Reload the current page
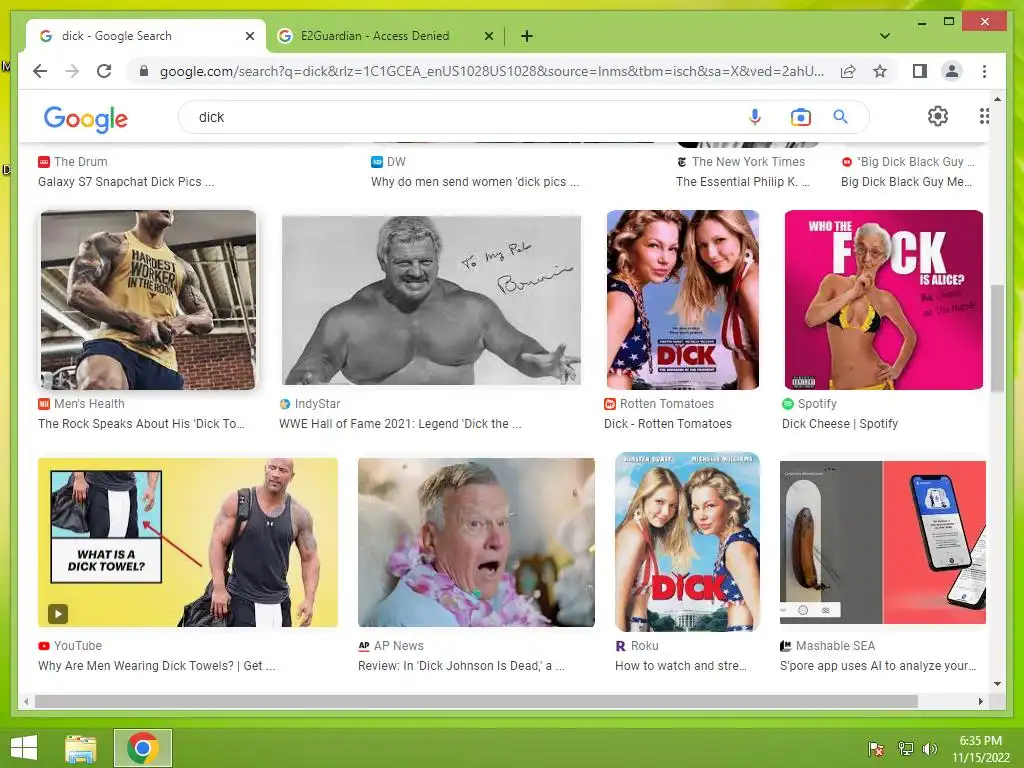This screenshot has height=768, width=1024. click(x=104, y=71)
